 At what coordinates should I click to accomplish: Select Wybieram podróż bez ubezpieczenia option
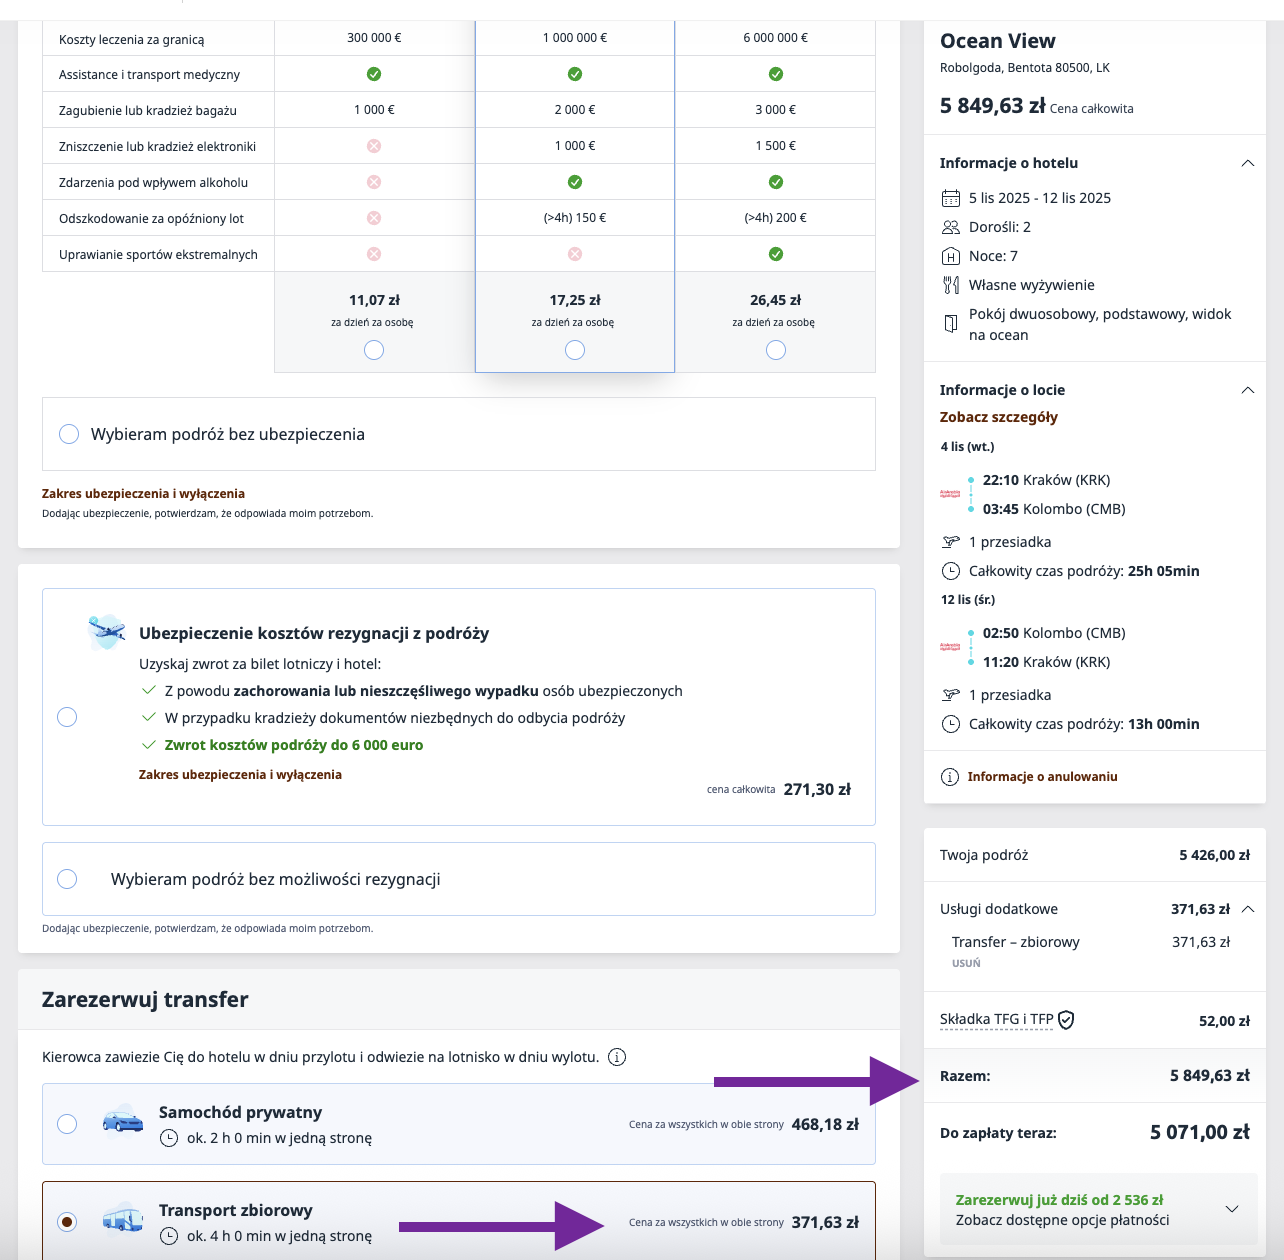(x=69, y=434)
